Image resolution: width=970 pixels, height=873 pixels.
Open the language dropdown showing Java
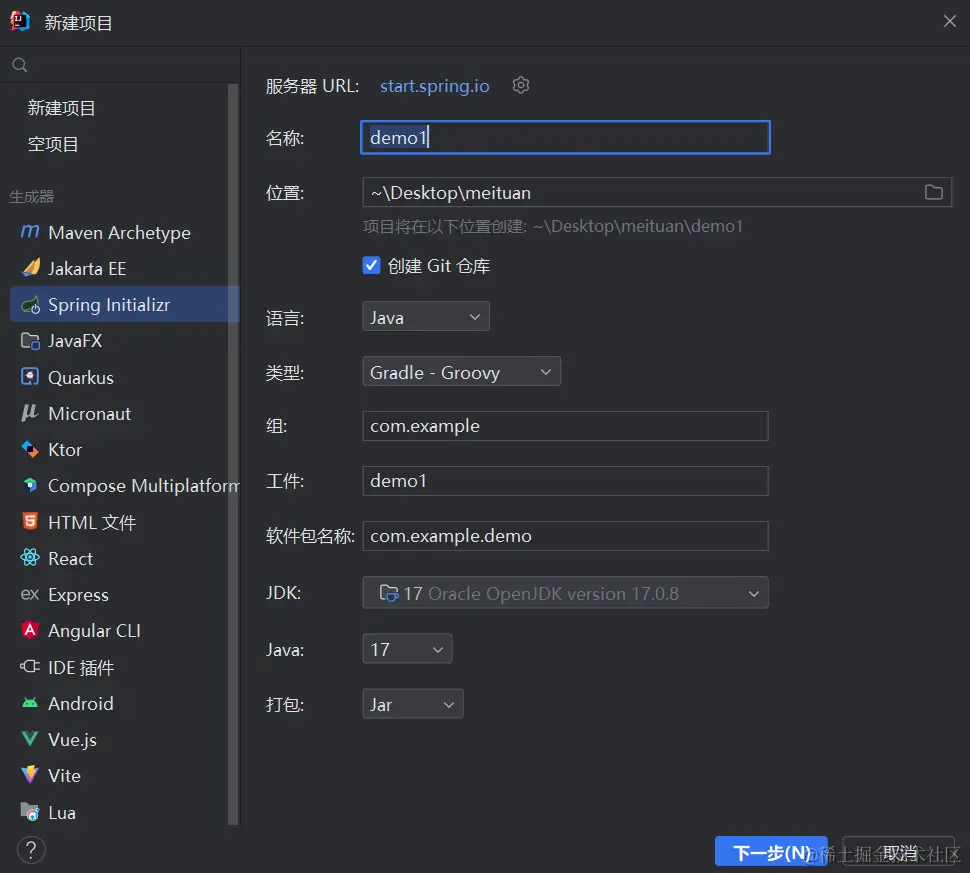pyautogui.click(x=426, y=317)
